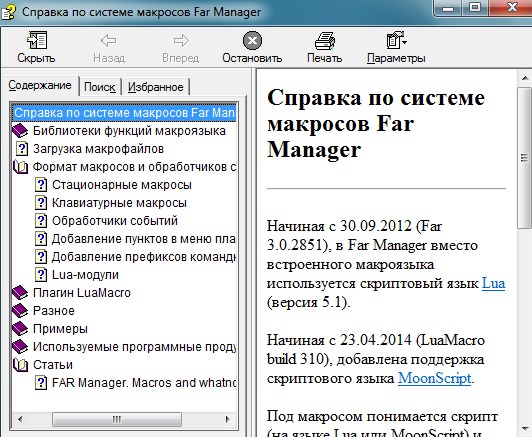Open the Параметры options icon
The width and height of the screenshot is (532, 437).
[x=396, y=40]
